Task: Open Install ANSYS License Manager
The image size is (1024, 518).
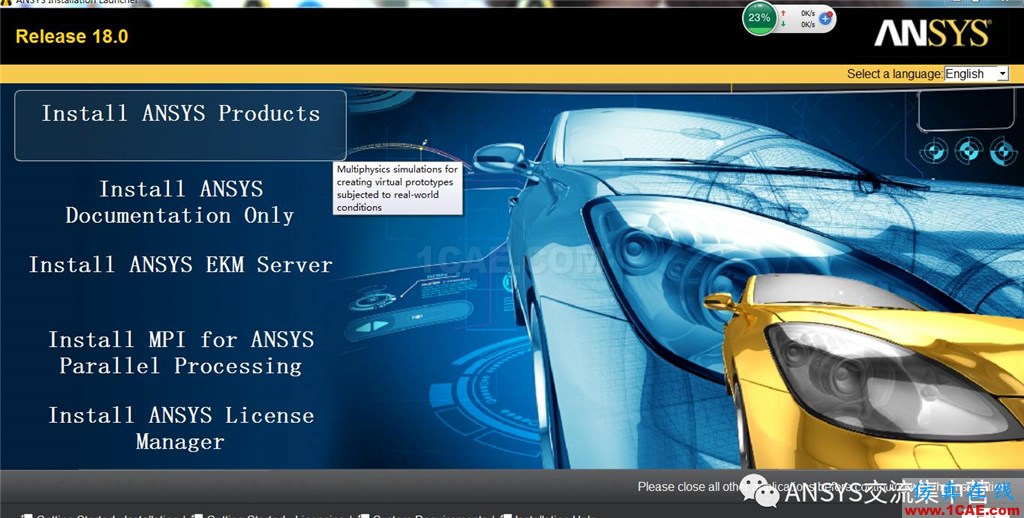Action: click(180, 429)
